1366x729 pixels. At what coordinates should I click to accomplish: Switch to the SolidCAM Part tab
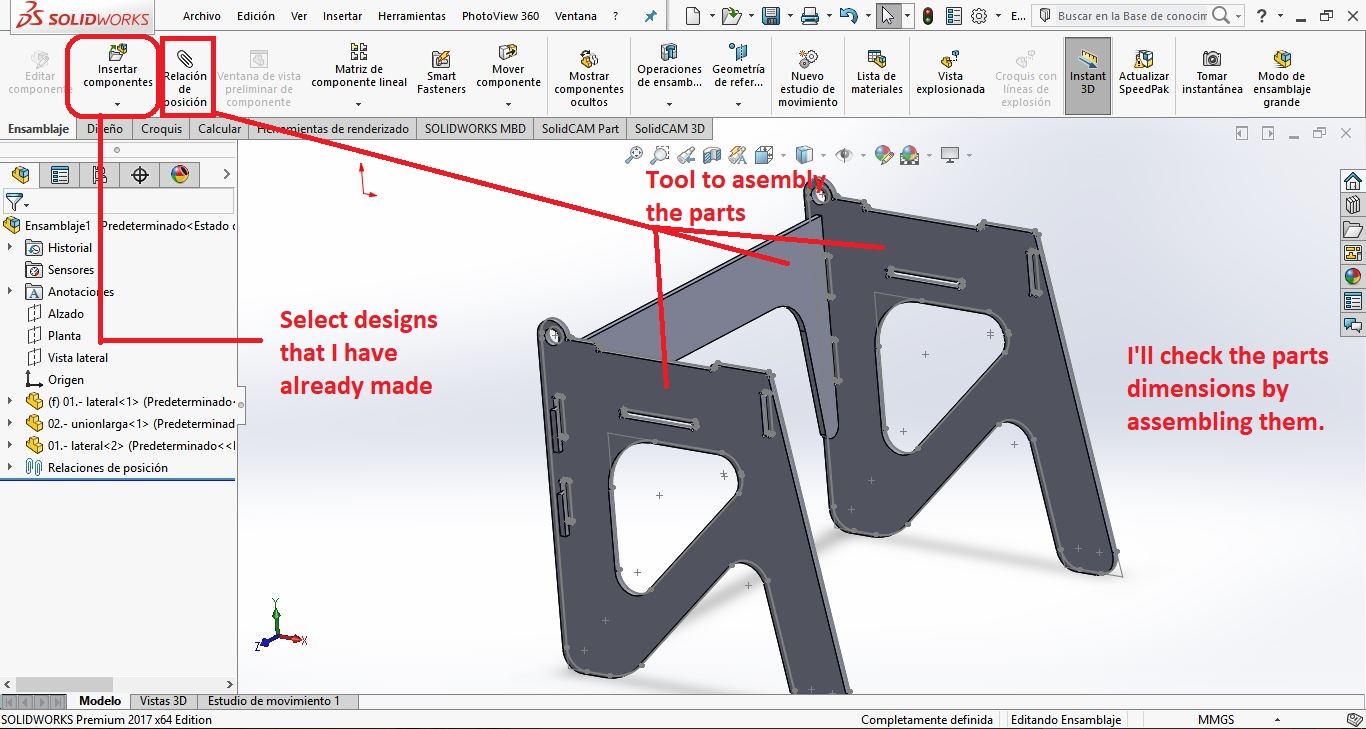[x=580, y=129]
